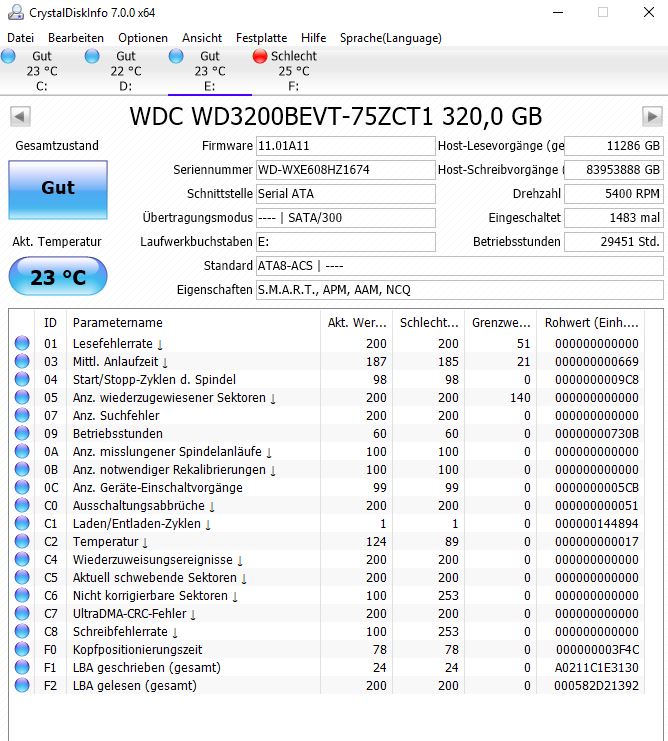Click status icon of Ausschaltungsabbrüche row
Viewport: 668px width, 741px height.
[22, 505]
